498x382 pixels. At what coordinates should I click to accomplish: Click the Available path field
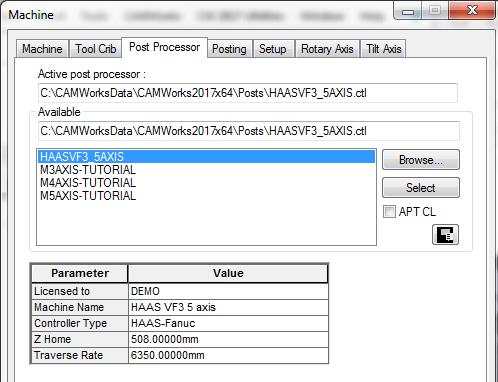pos(249,131)
